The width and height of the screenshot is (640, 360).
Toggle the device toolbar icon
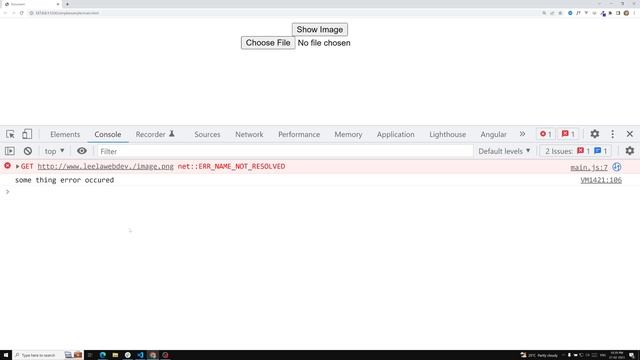click(x=27, y=134)
